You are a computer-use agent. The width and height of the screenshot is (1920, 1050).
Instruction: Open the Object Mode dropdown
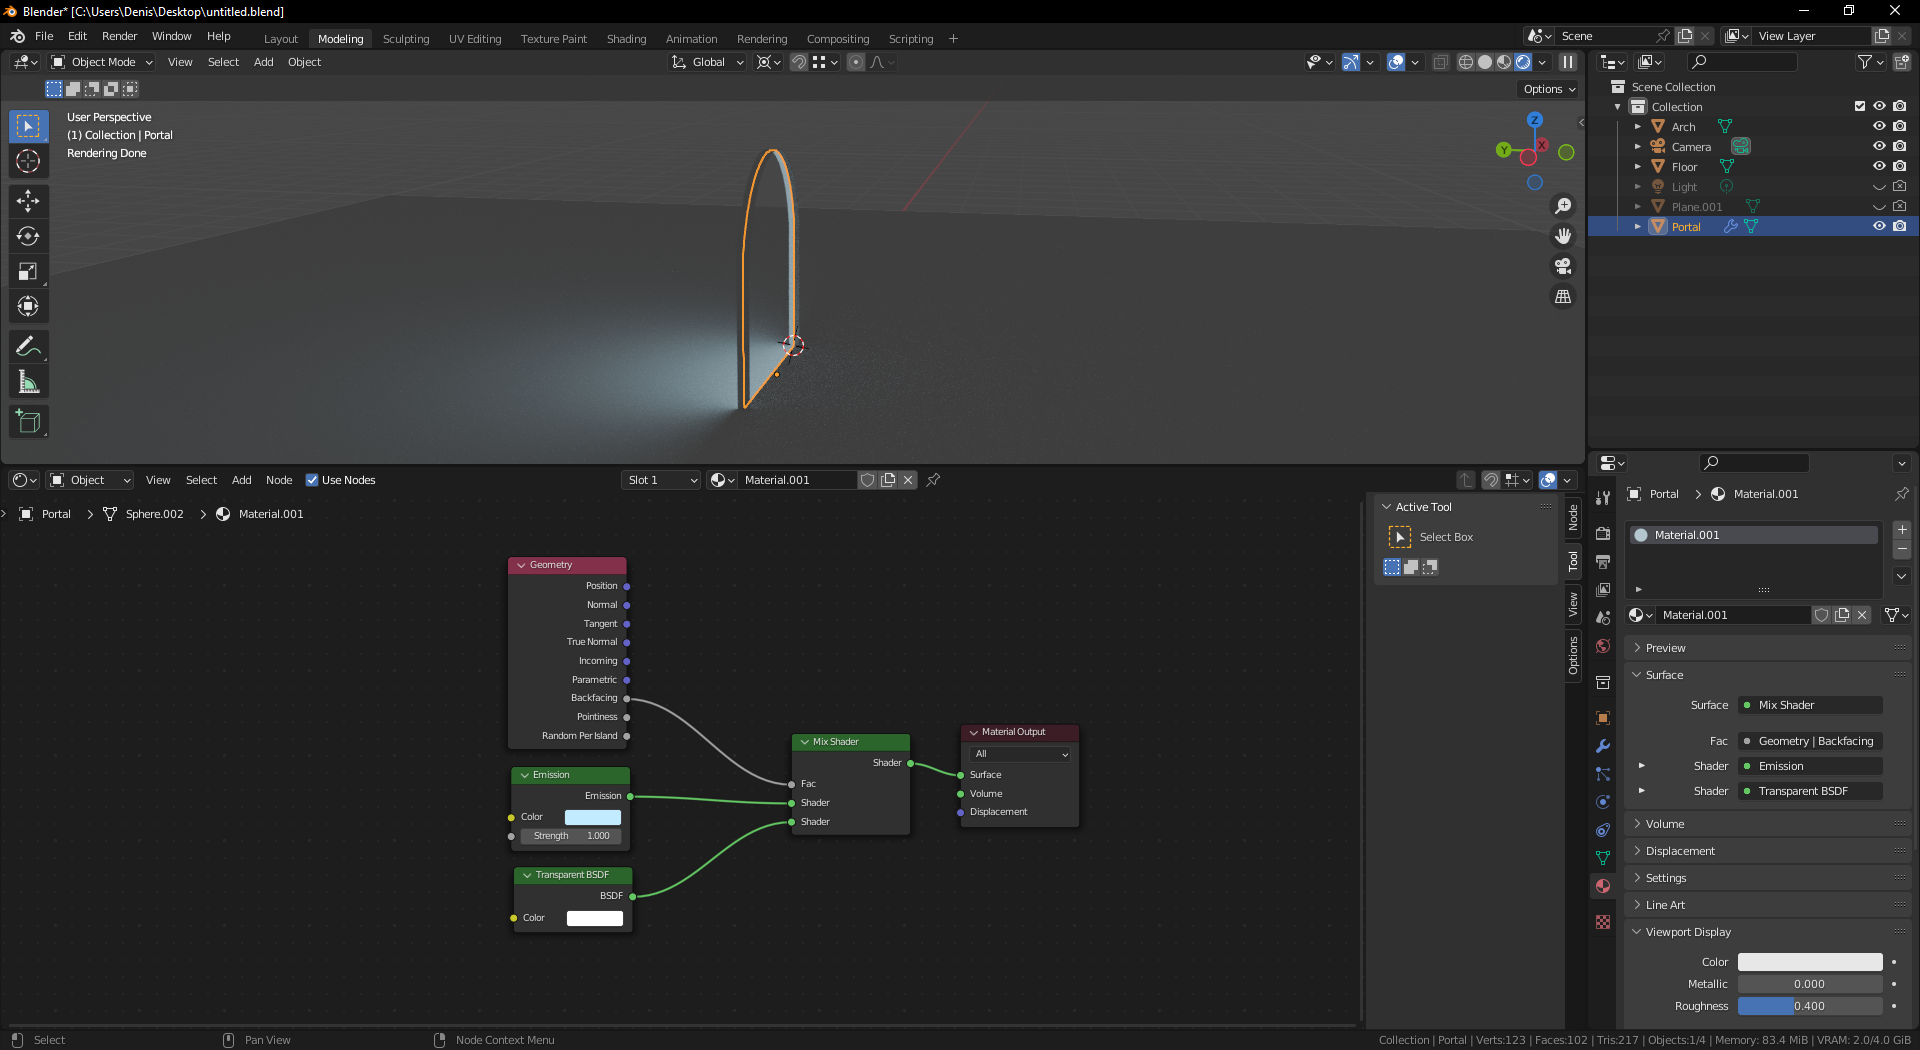point(102,62)
